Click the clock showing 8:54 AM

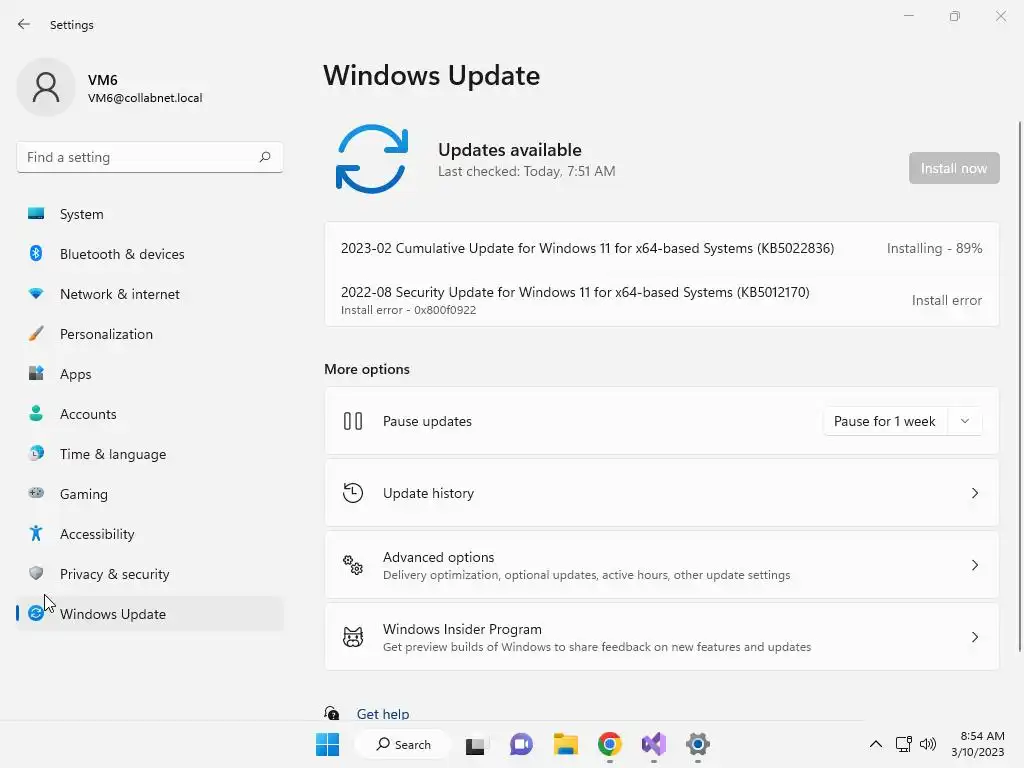click(x=982, y=736)
